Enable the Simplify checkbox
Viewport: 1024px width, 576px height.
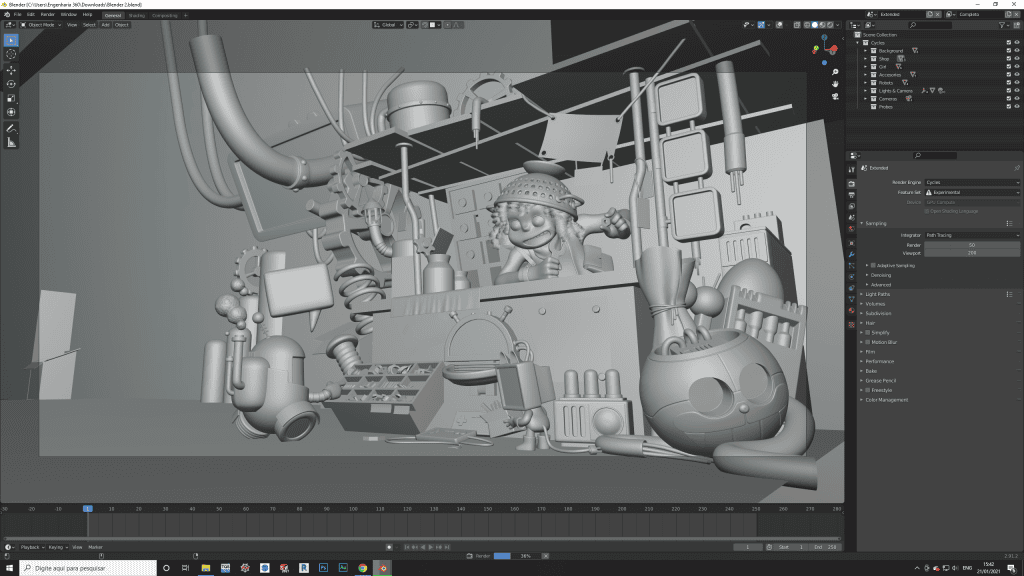[868, 332]
